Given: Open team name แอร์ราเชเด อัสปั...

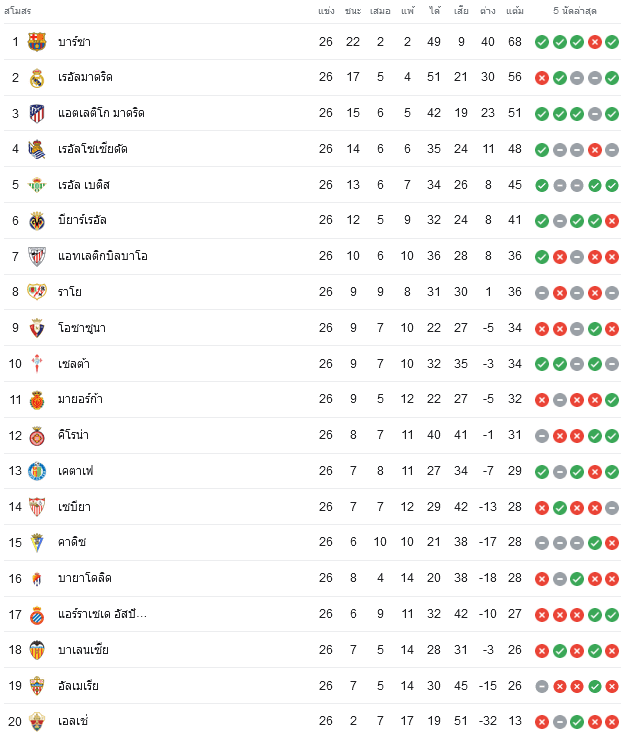Looking at the screenshot, I should [102, 614].
